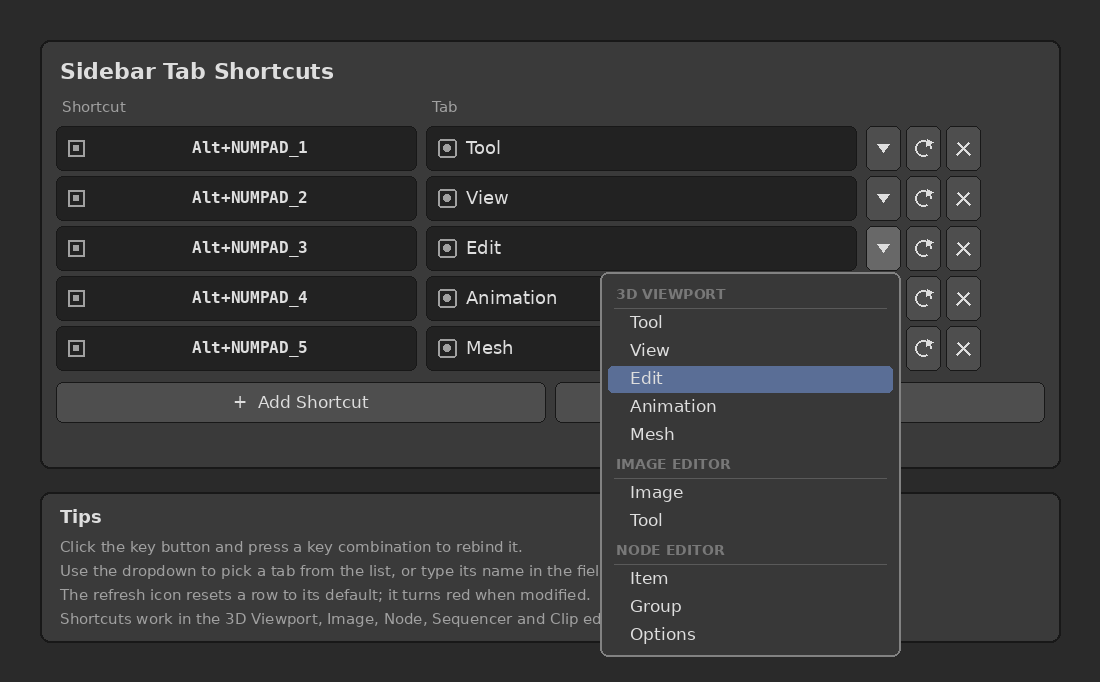Choose Options under Node Editor

750,635
